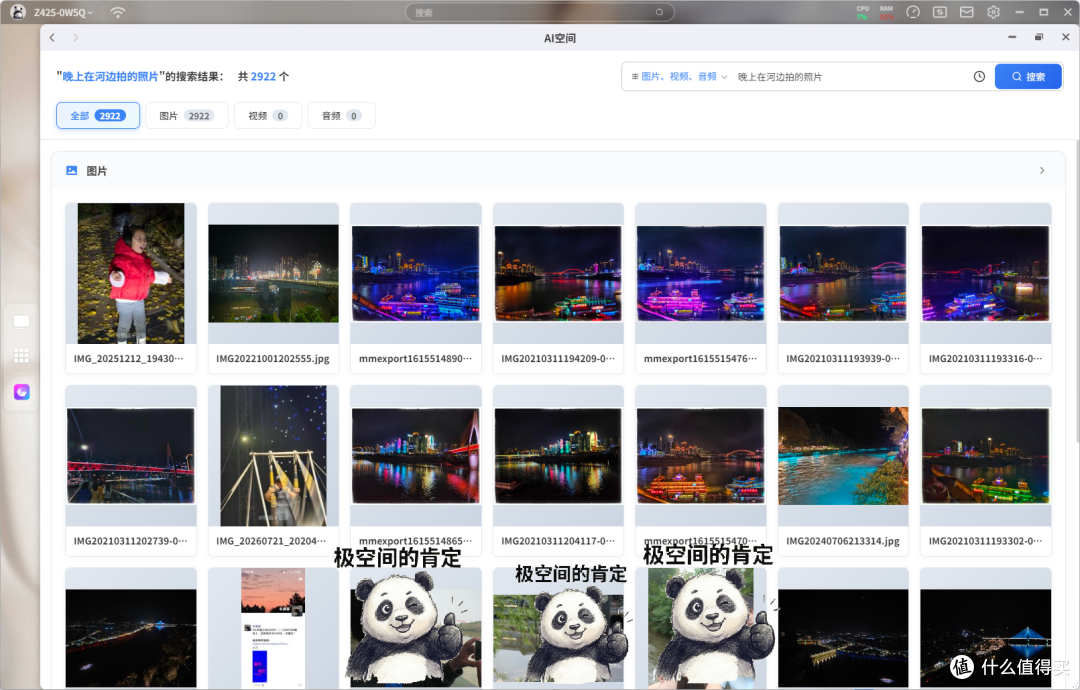Screen dimensions: 1080x690
Task: Open thumbnail IMG20210311193316-0
Action: pyautogui.click(x=986, y=273)
